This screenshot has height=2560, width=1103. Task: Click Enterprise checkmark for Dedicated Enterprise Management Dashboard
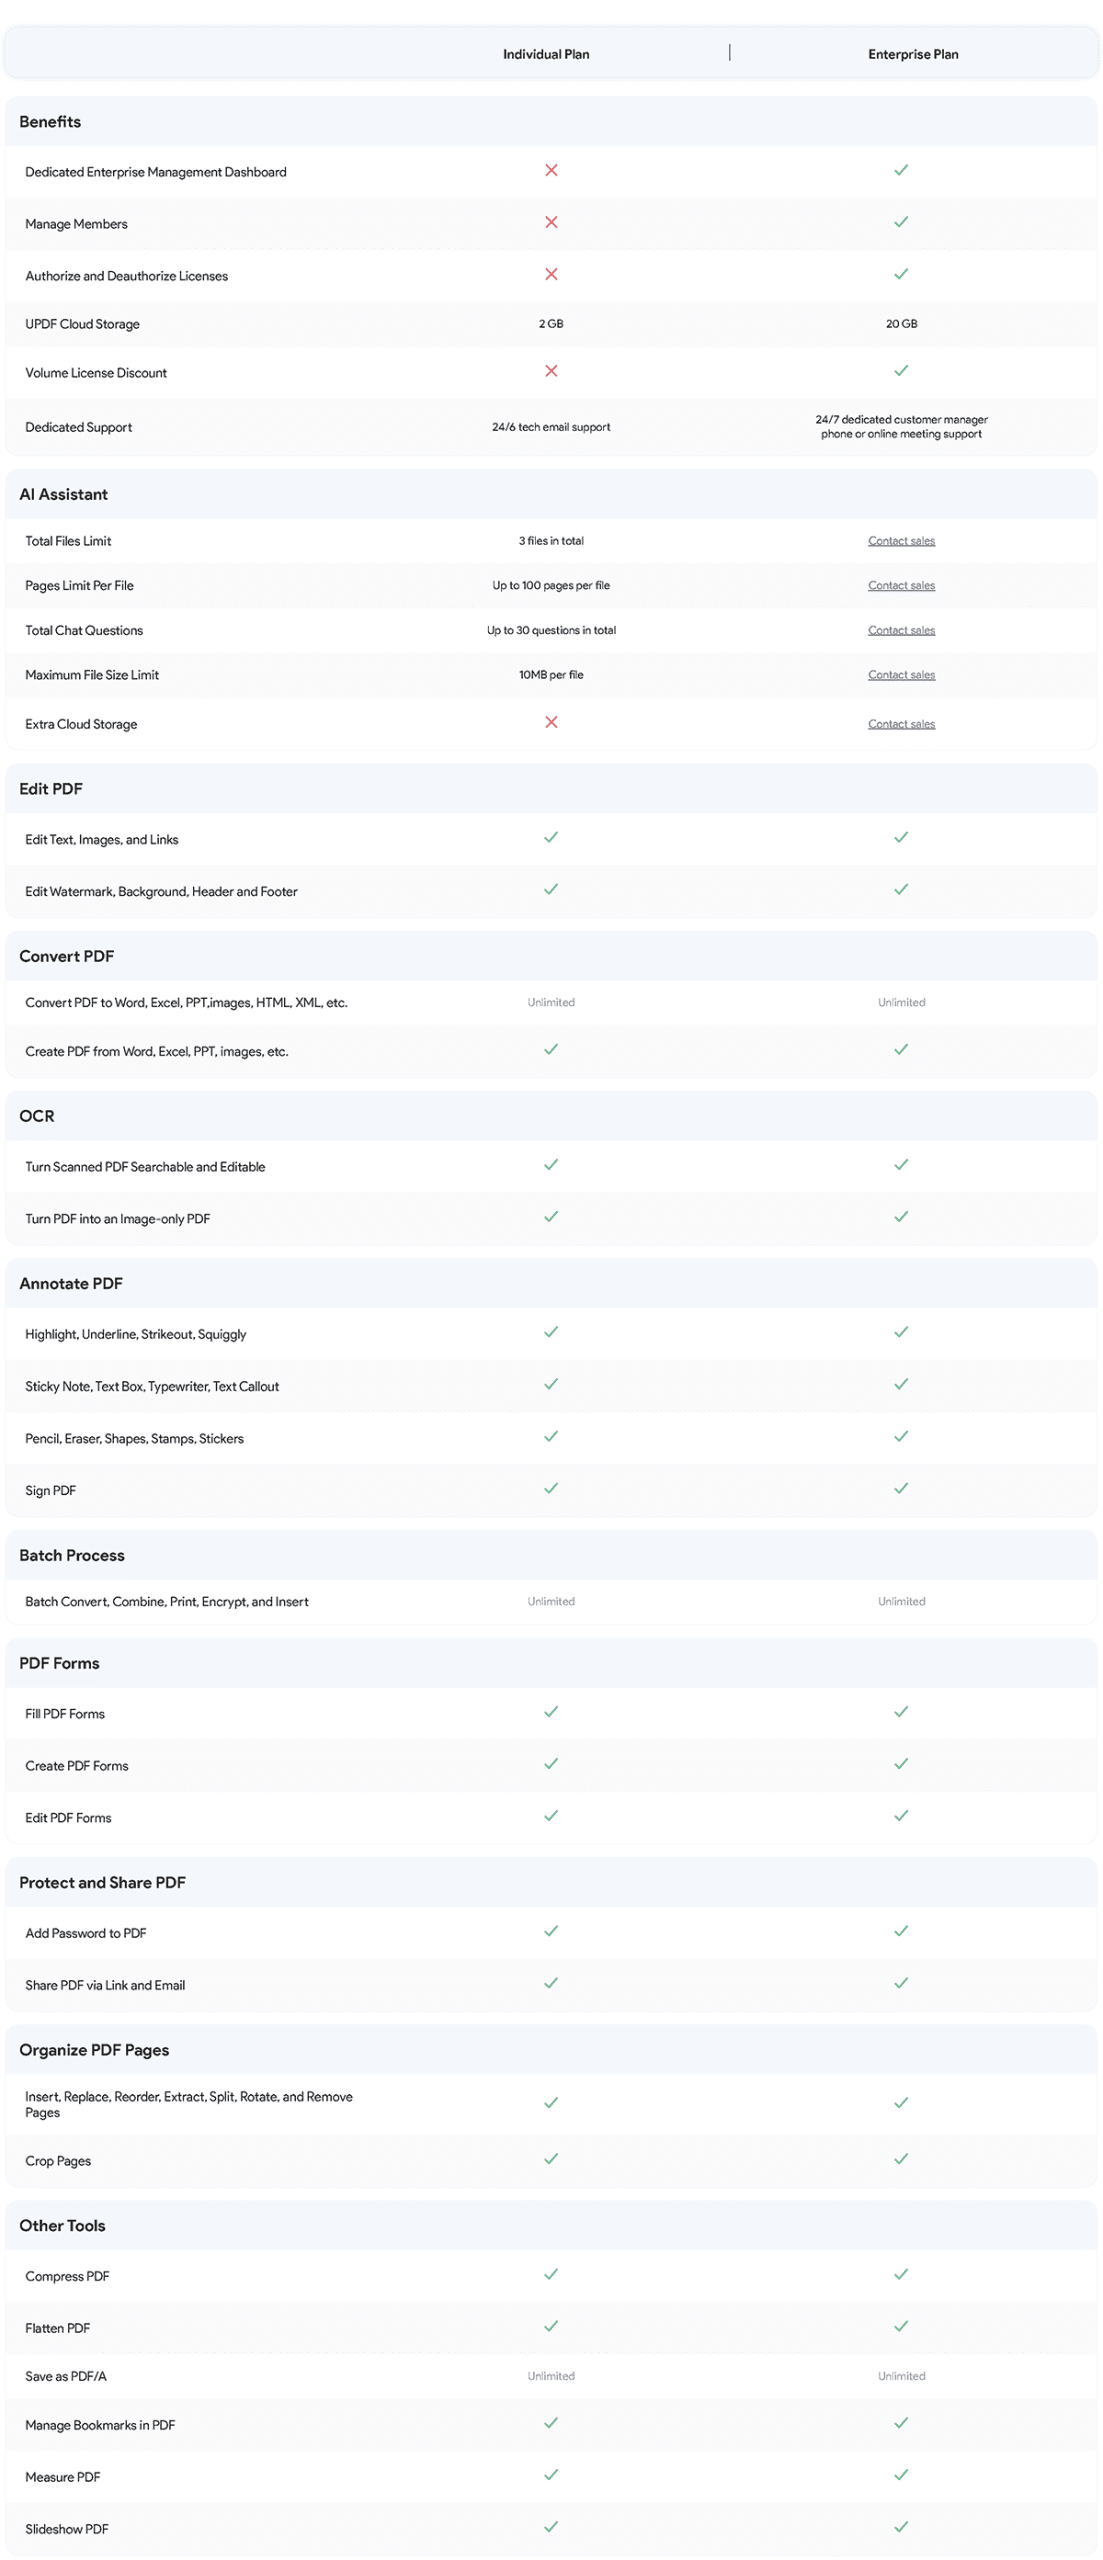[x=901, y=170]
